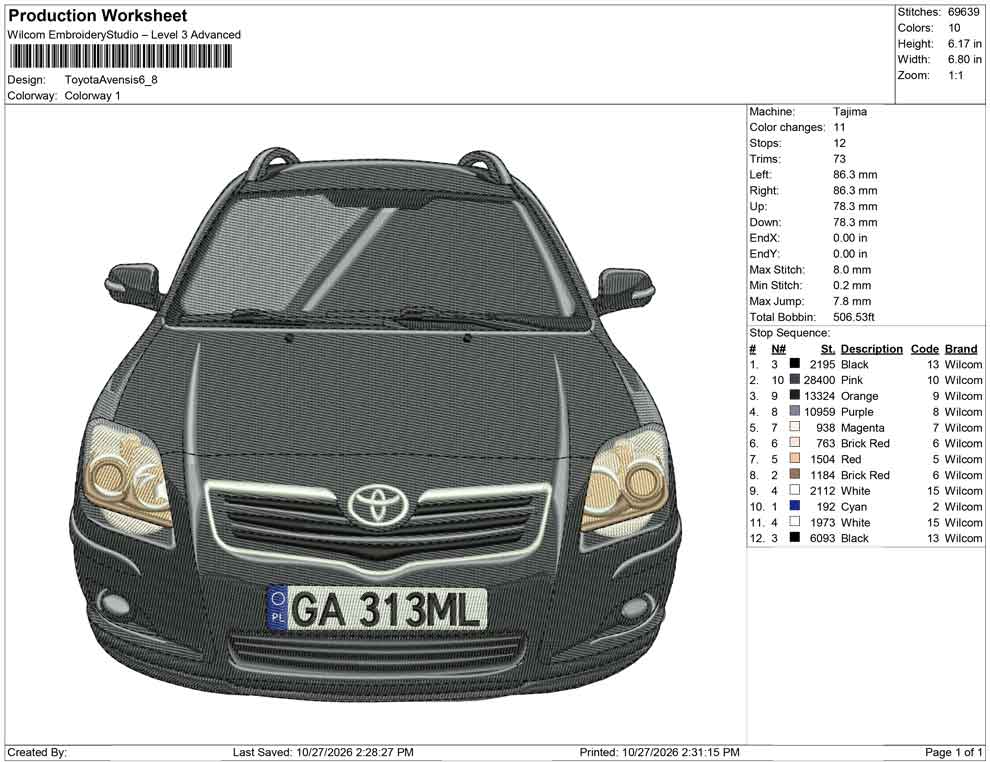Click the Min Stitch value 0.2 mm
990x762 pixels.
coord(852,285)
